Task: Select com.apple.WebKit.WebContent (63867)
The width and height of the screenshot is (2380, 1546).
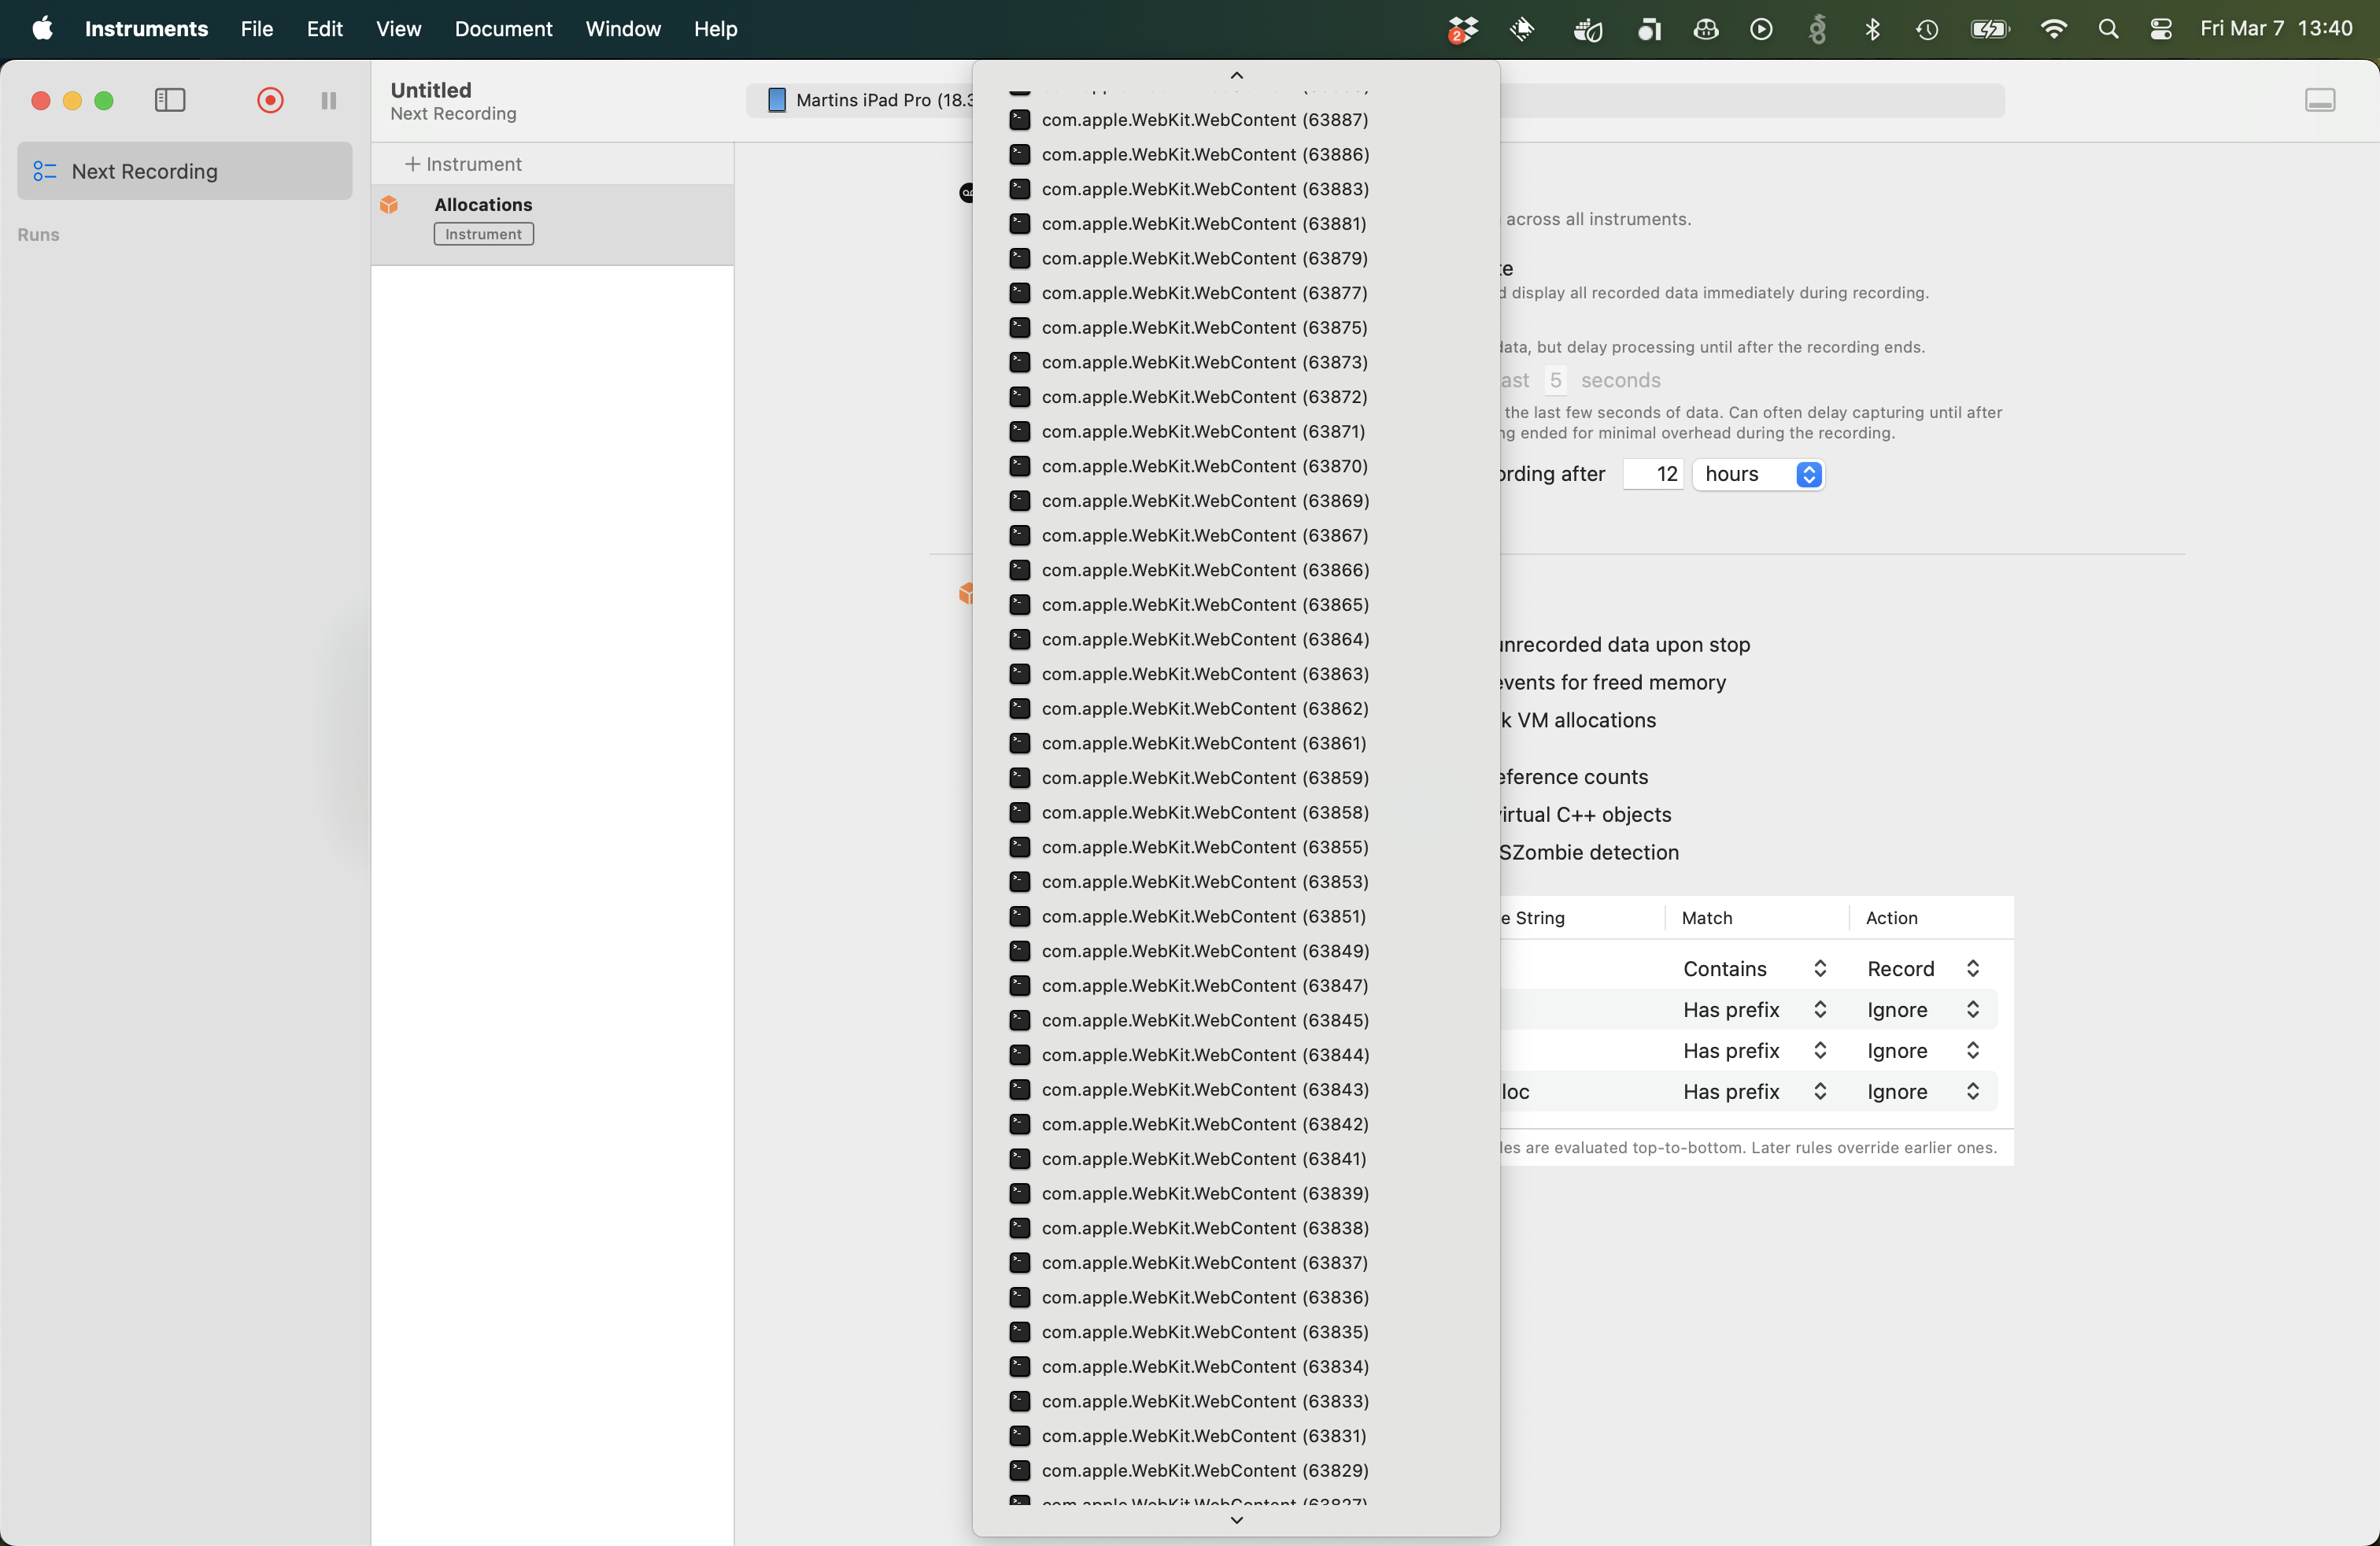Action: [x=1236, y=535]
